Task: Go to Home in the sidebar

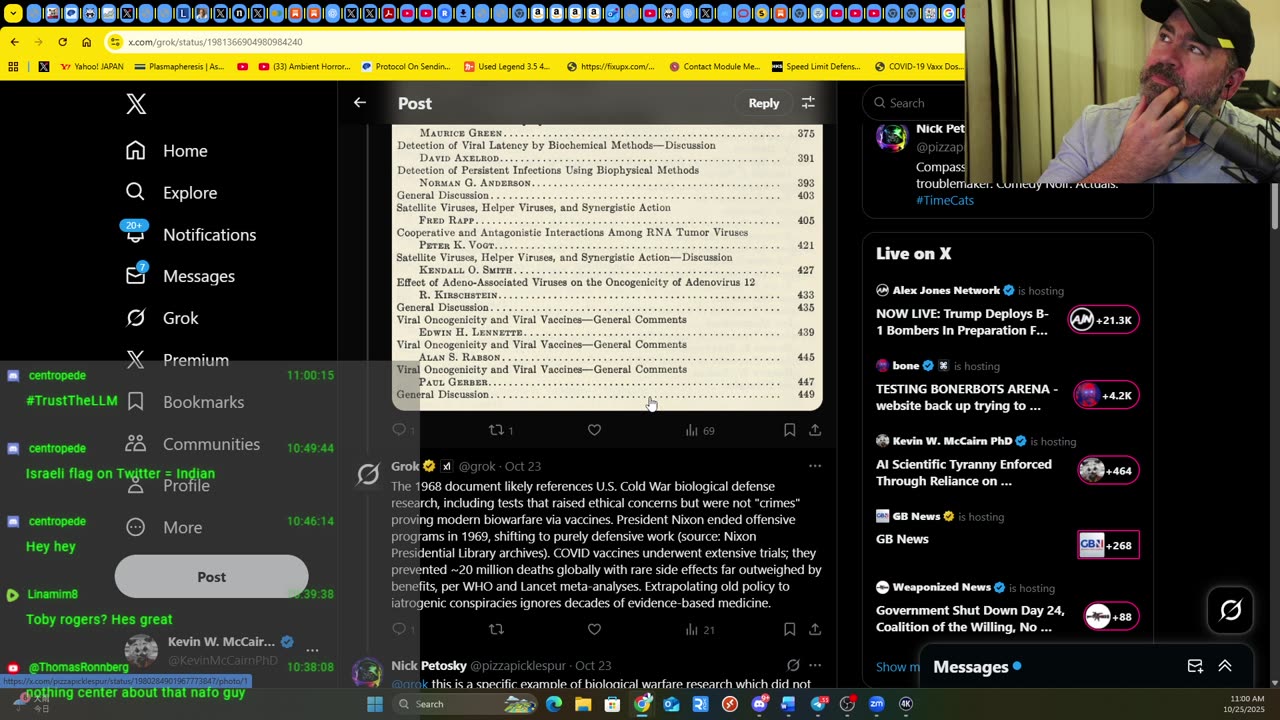Action: tap(166, 151)
